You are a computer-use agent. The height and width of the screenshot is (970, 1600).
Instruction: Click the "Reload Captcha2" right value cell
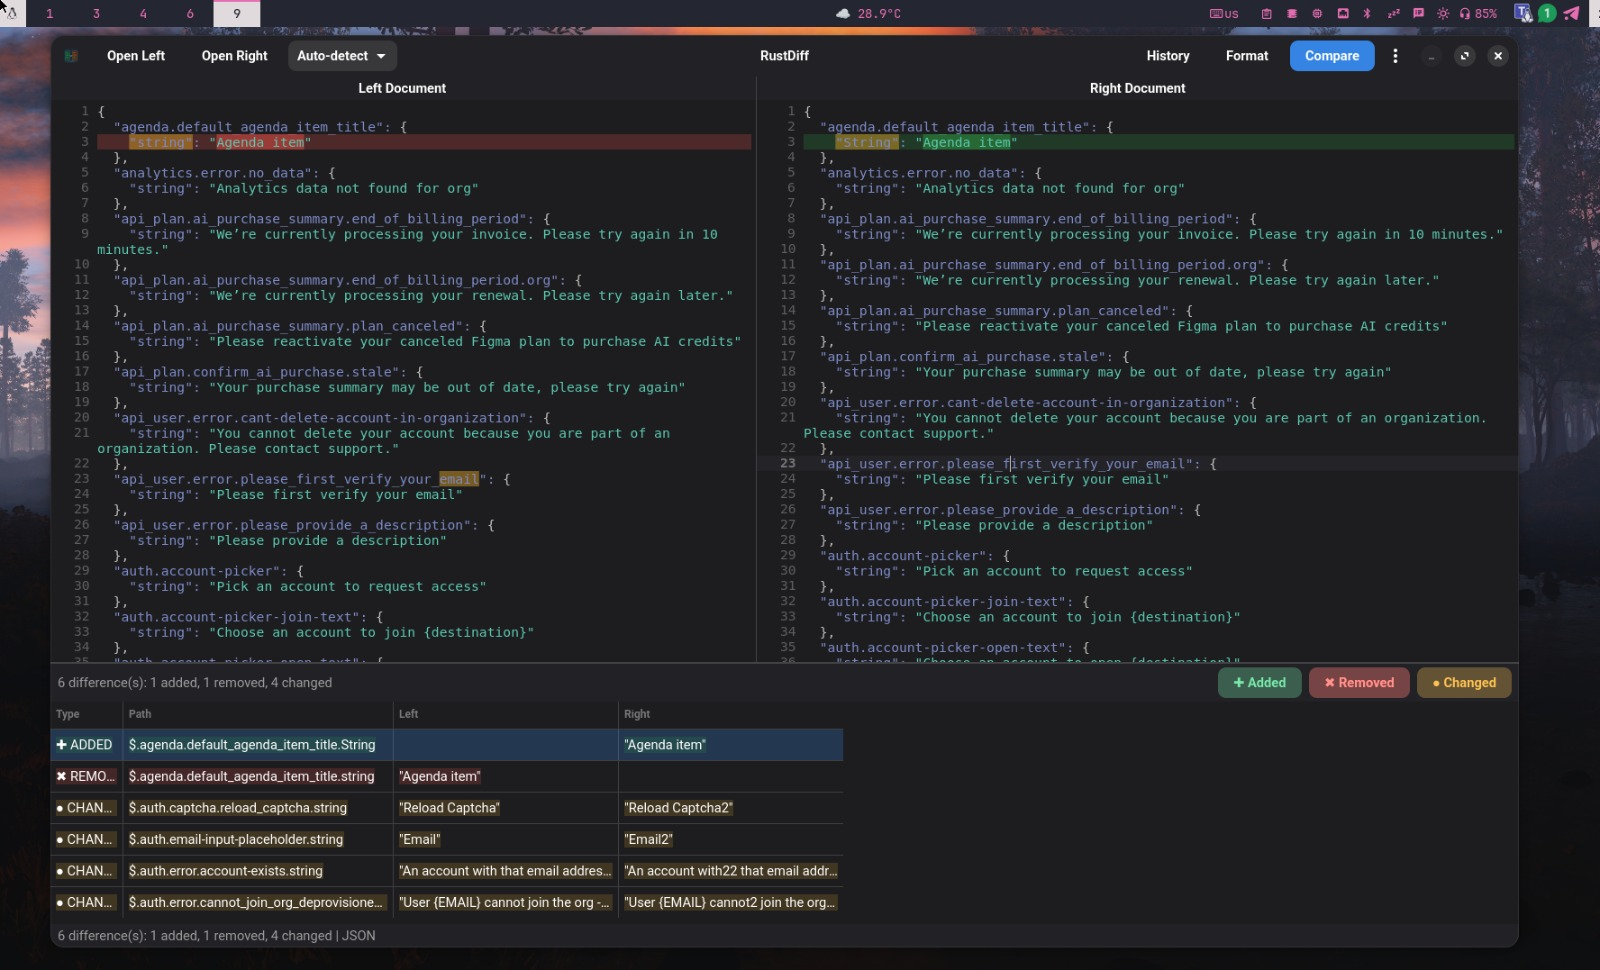click(x=730, y=808)
